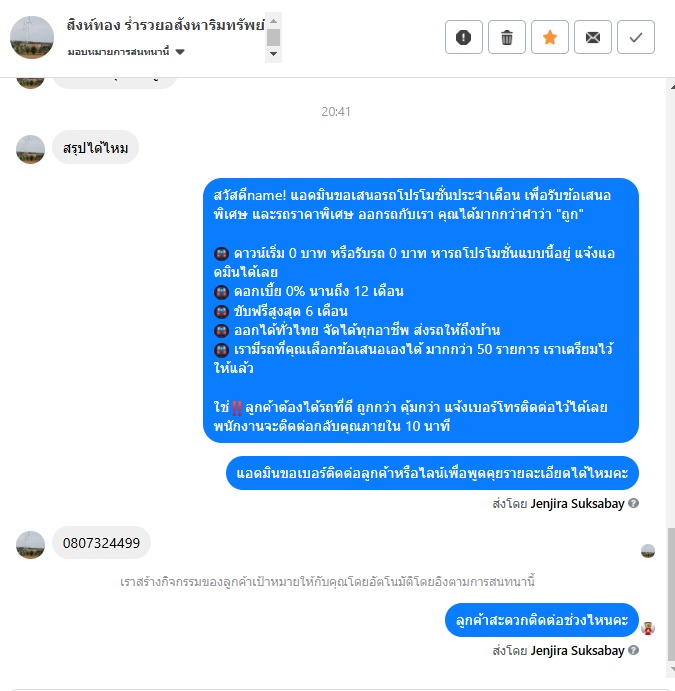Image resolution: width=675 pixels, height=691 pixels.
Task: Mark conversation as spam with exclamation icon
Action: (x=464, y=37)
